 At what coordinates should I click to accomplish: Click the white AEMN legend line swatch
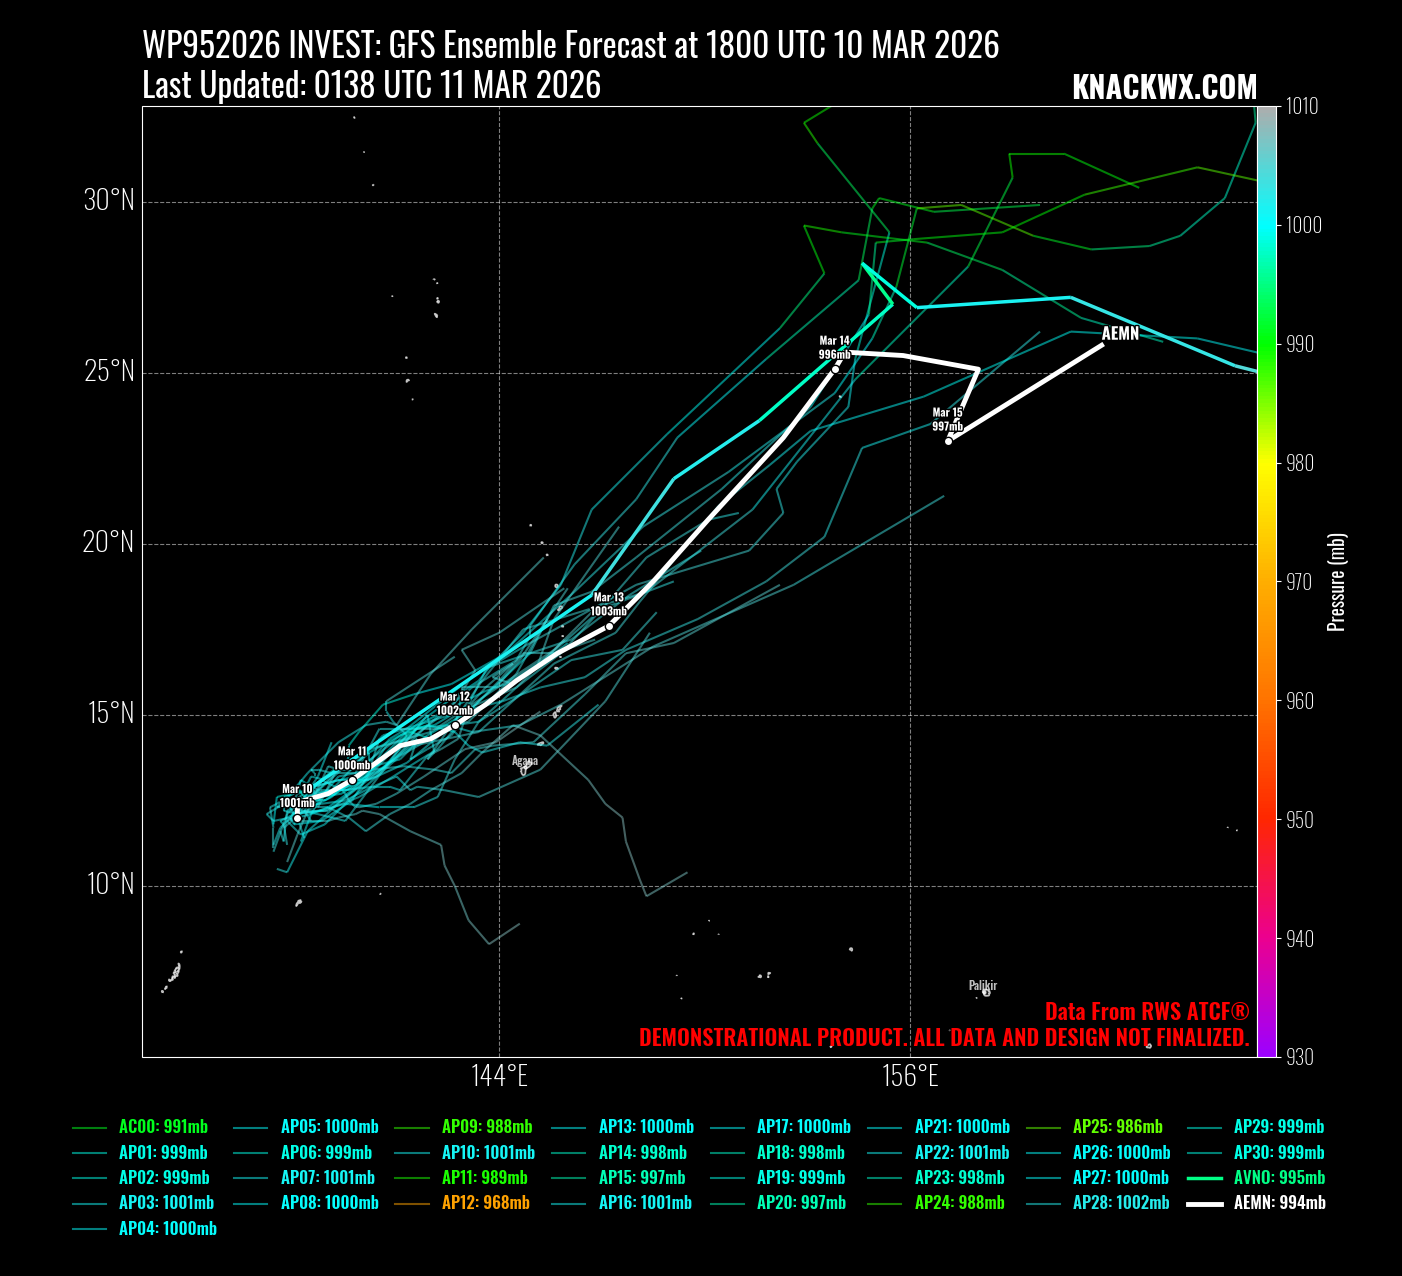pos(1205,1204)
